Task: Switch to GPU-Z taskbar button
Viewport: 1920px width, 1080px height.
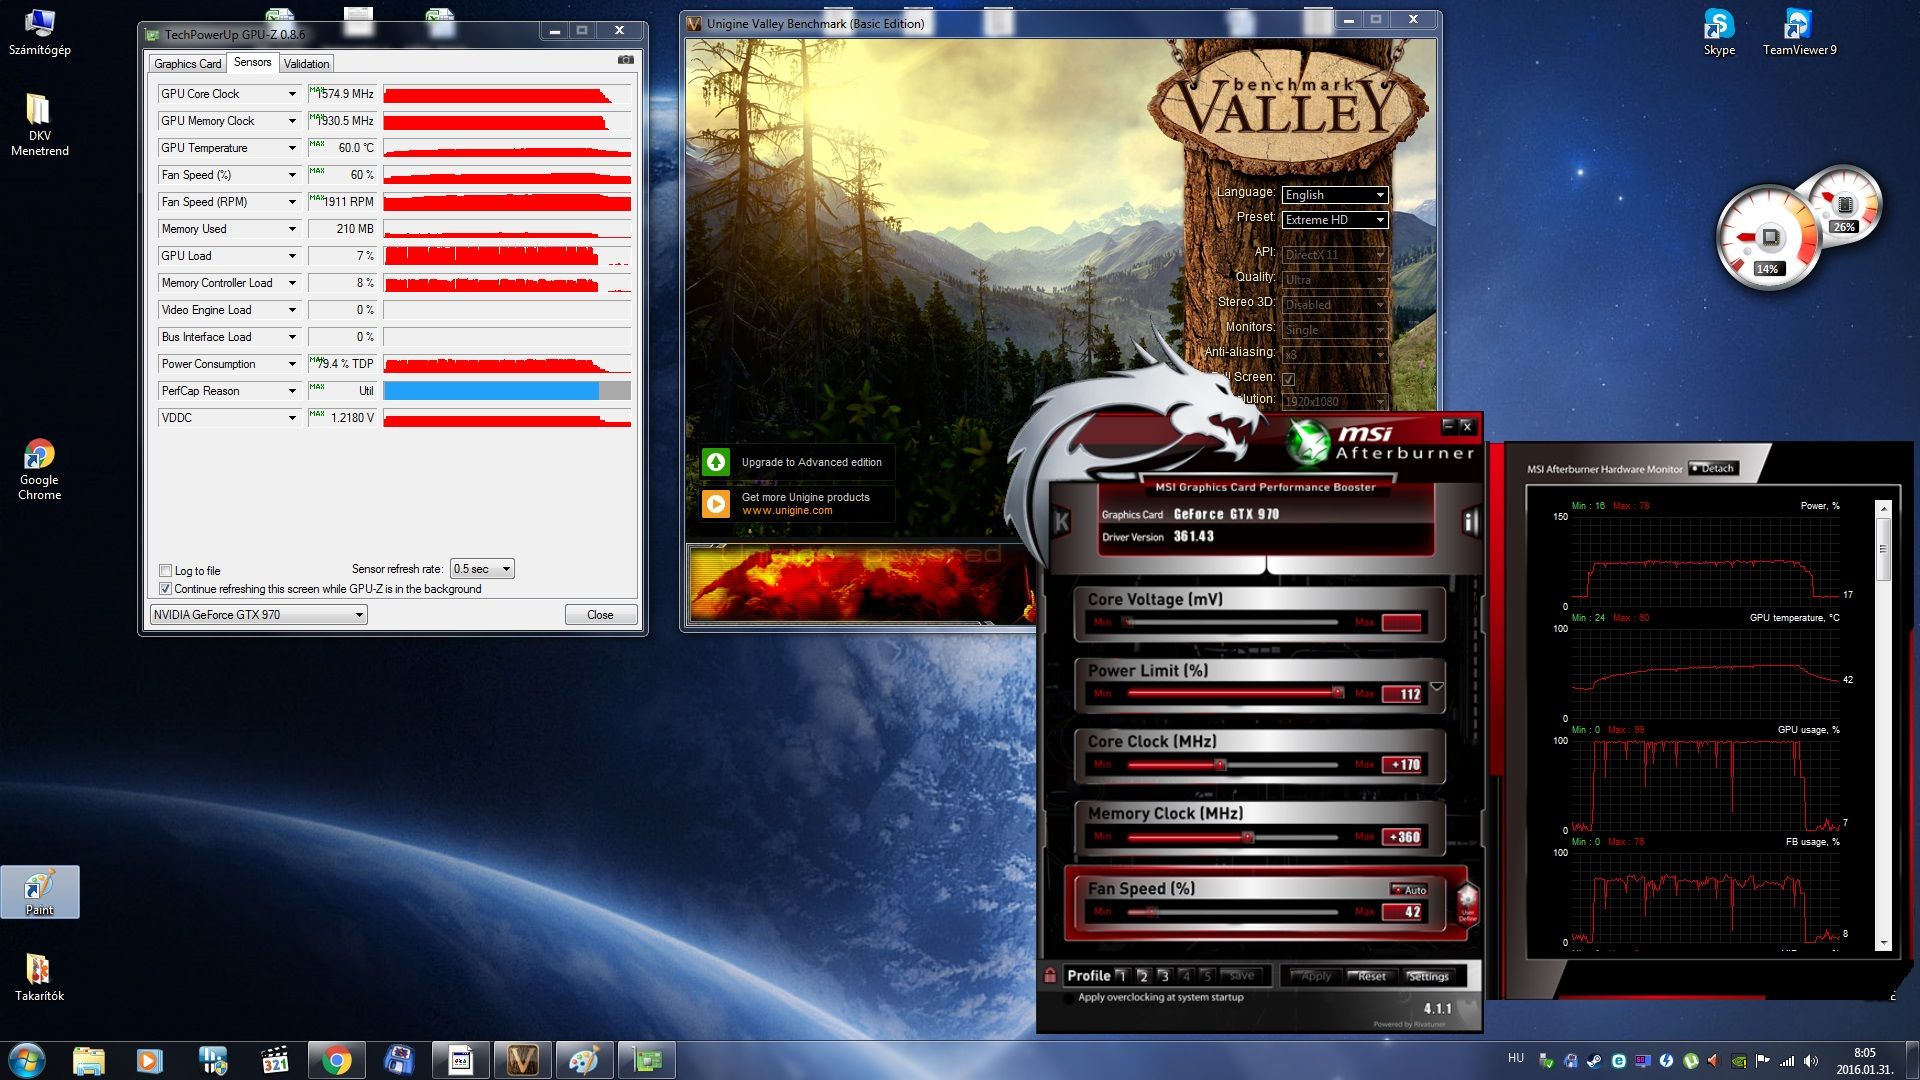Action: coord(647,1060)
